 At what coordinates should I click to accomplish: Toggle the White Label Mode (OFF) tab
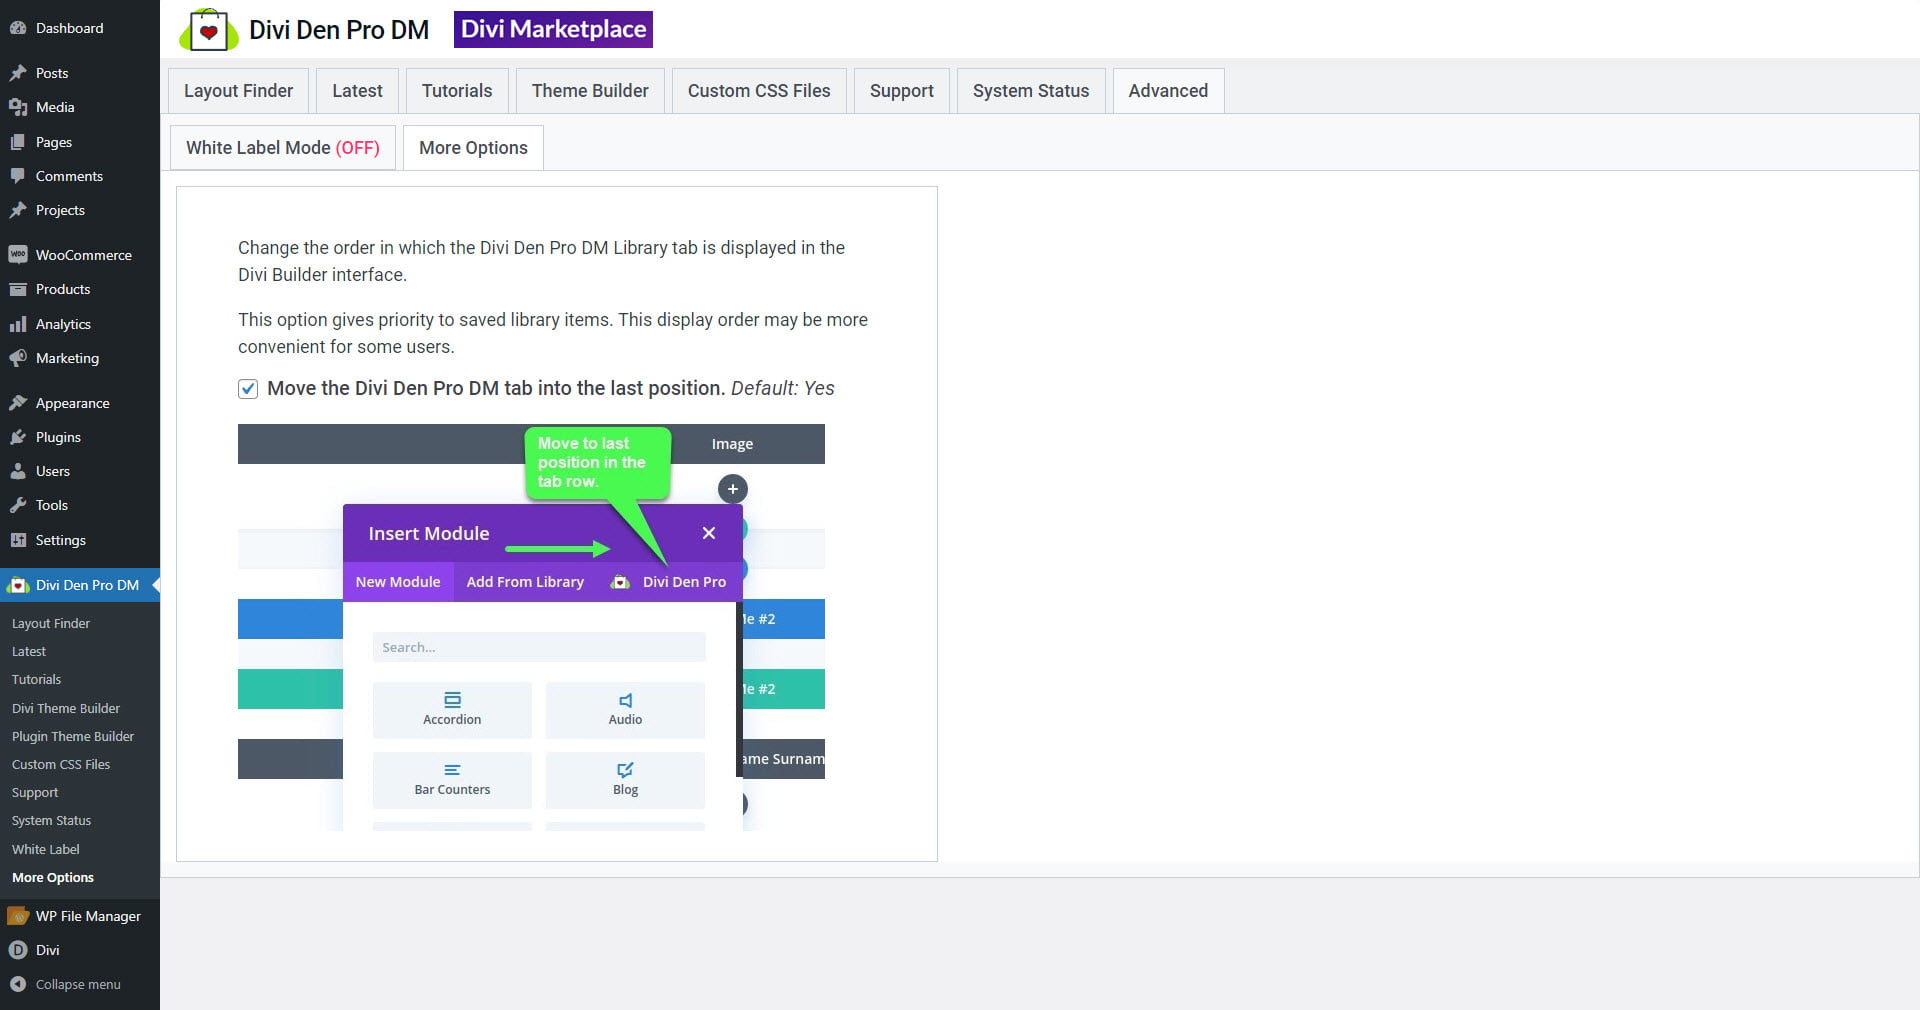point(282,148)
